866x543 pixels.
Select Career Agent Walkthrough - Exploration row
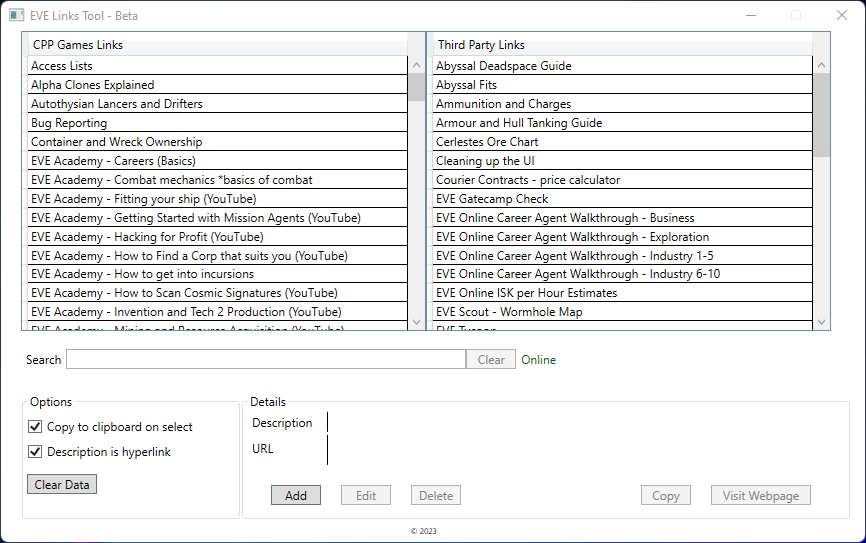[622, 236]
